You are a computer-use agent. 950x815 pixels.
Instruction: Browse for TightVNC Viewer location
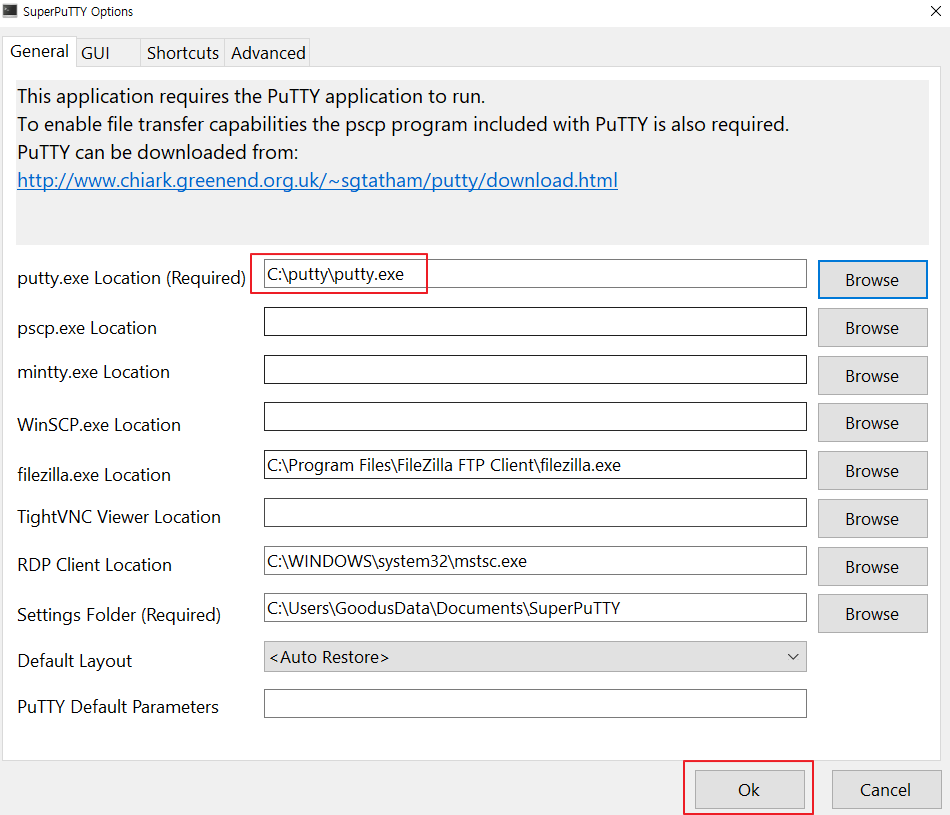click(x=872, y=518)
